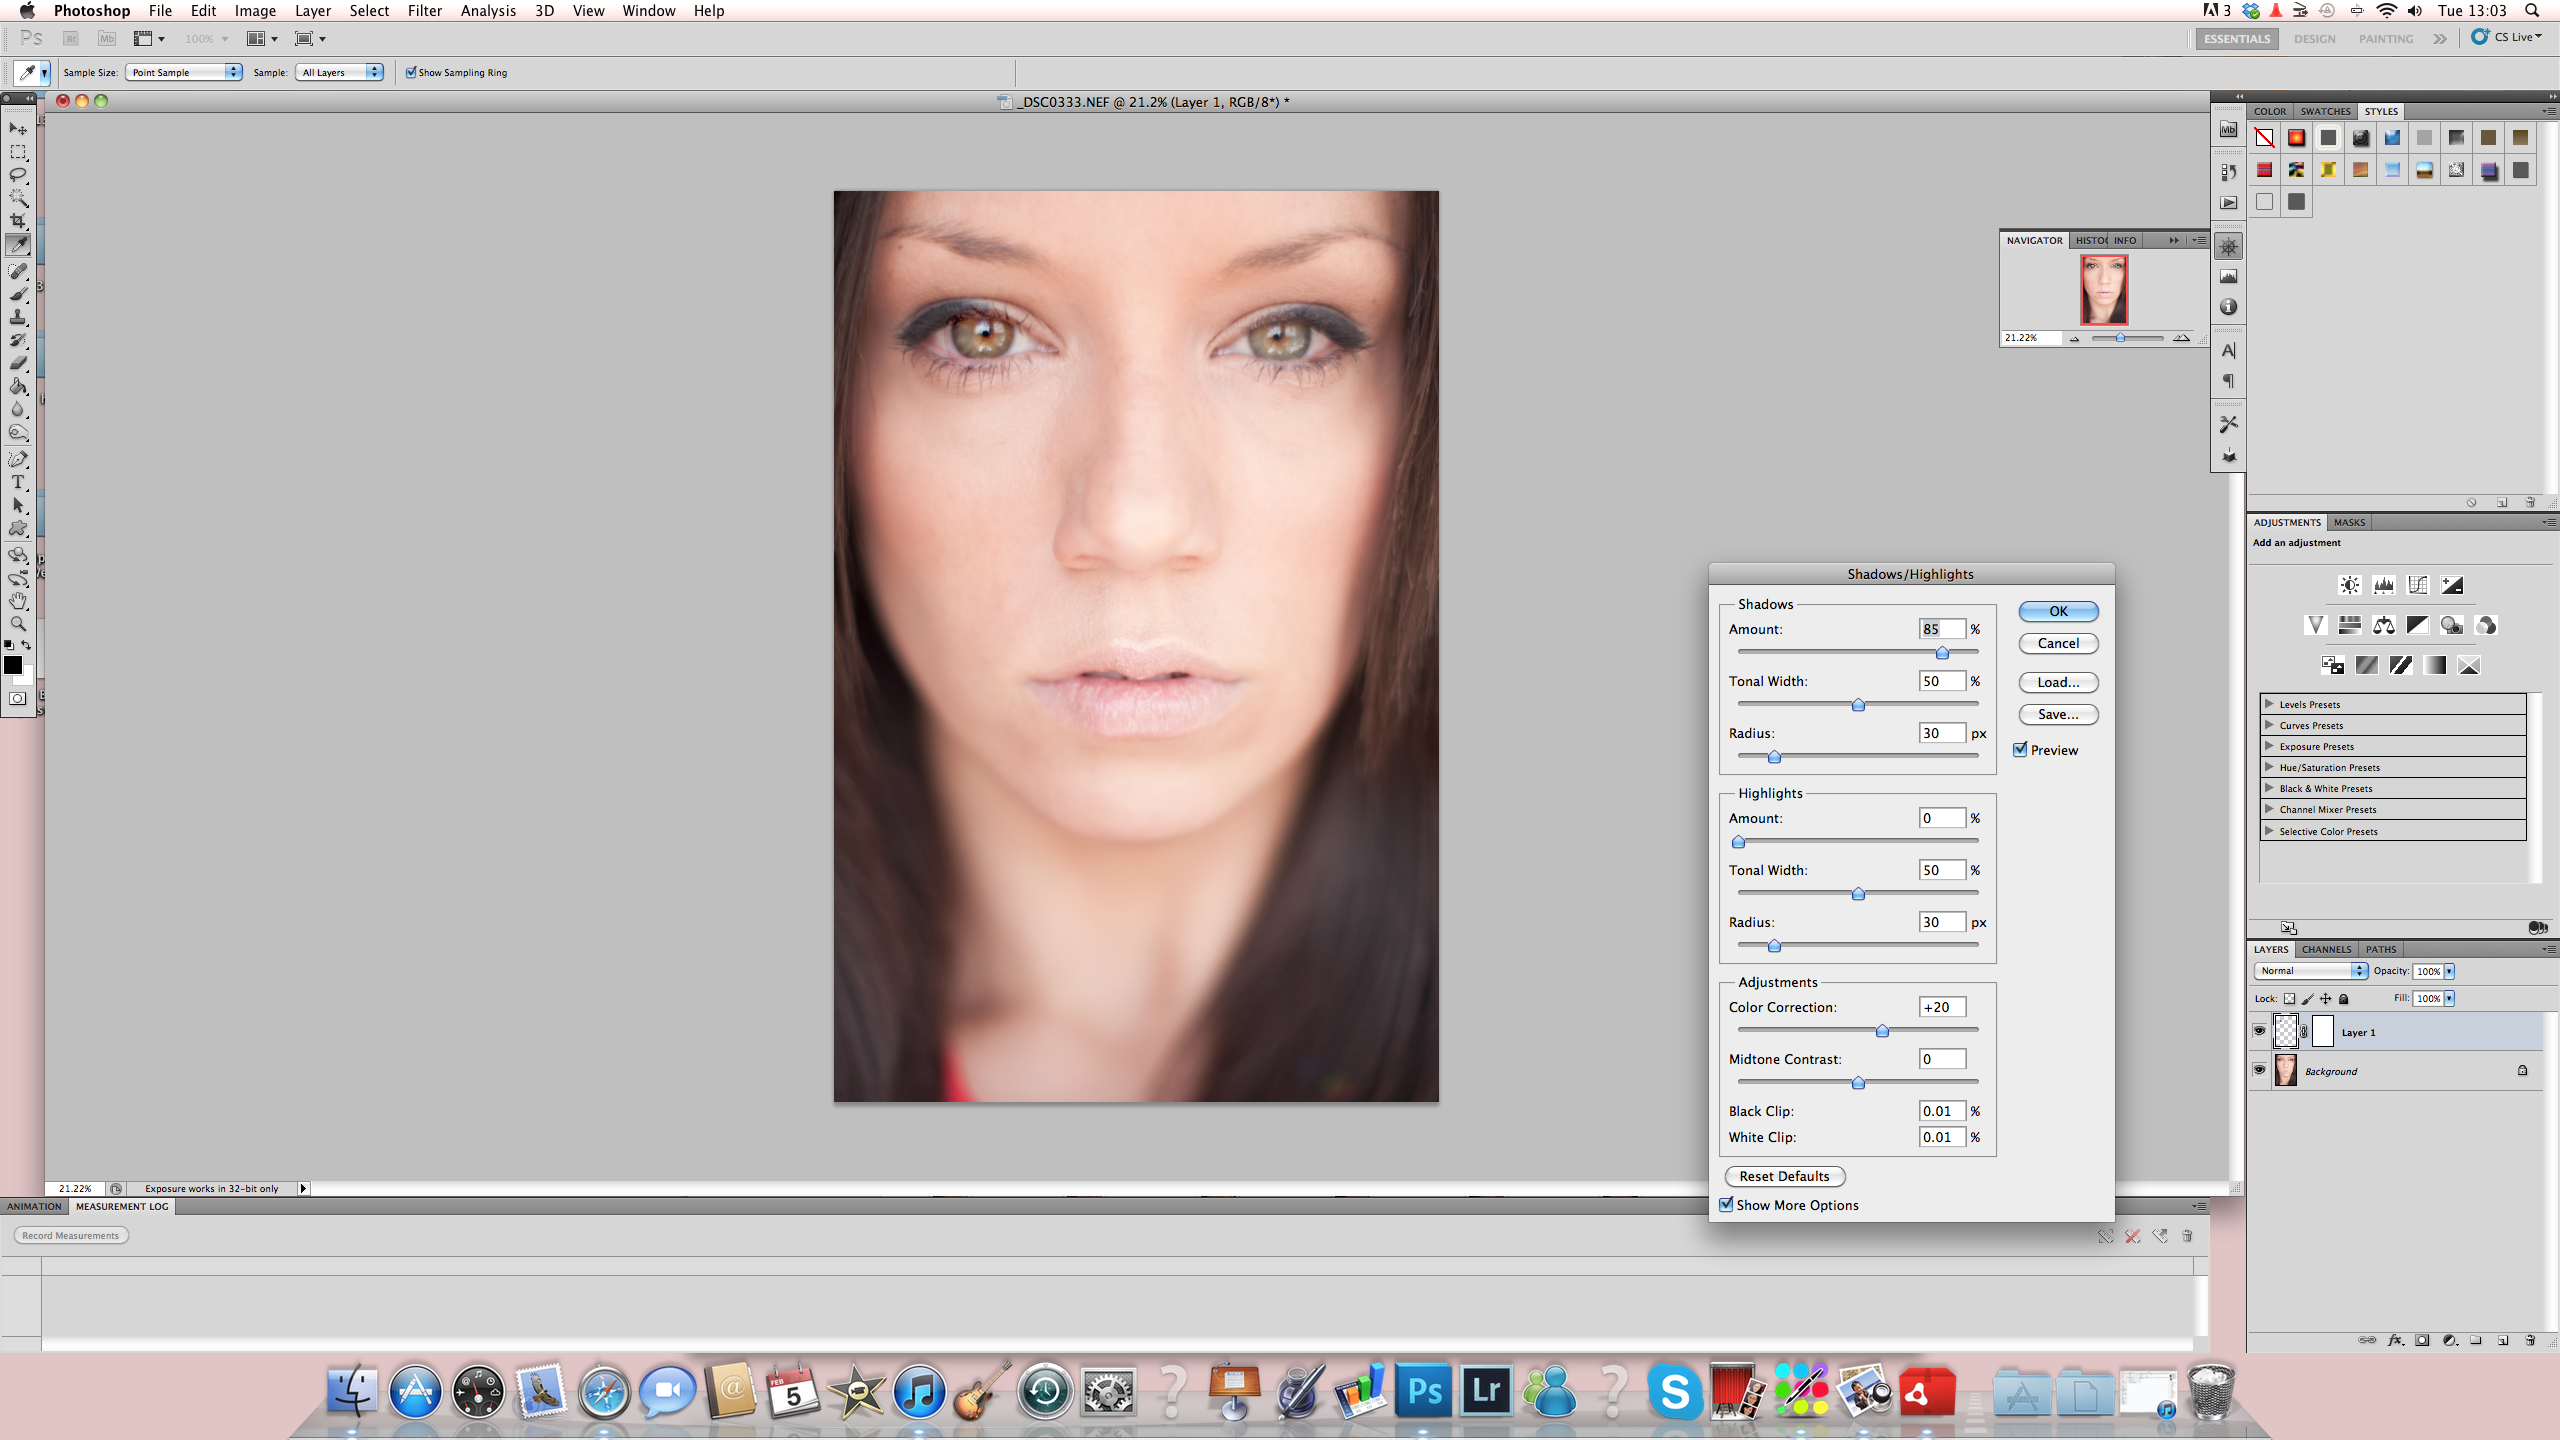
Task: Click the Color Correction input field
Action: pos(1941,1007)
